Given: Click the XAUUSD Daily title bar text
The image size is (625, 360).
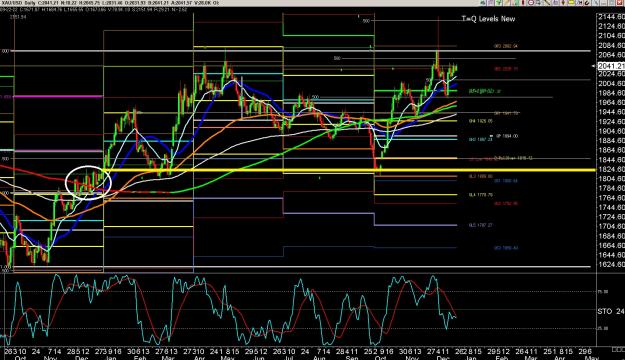Looking at the screenshot, I should (x=18, y=3).
